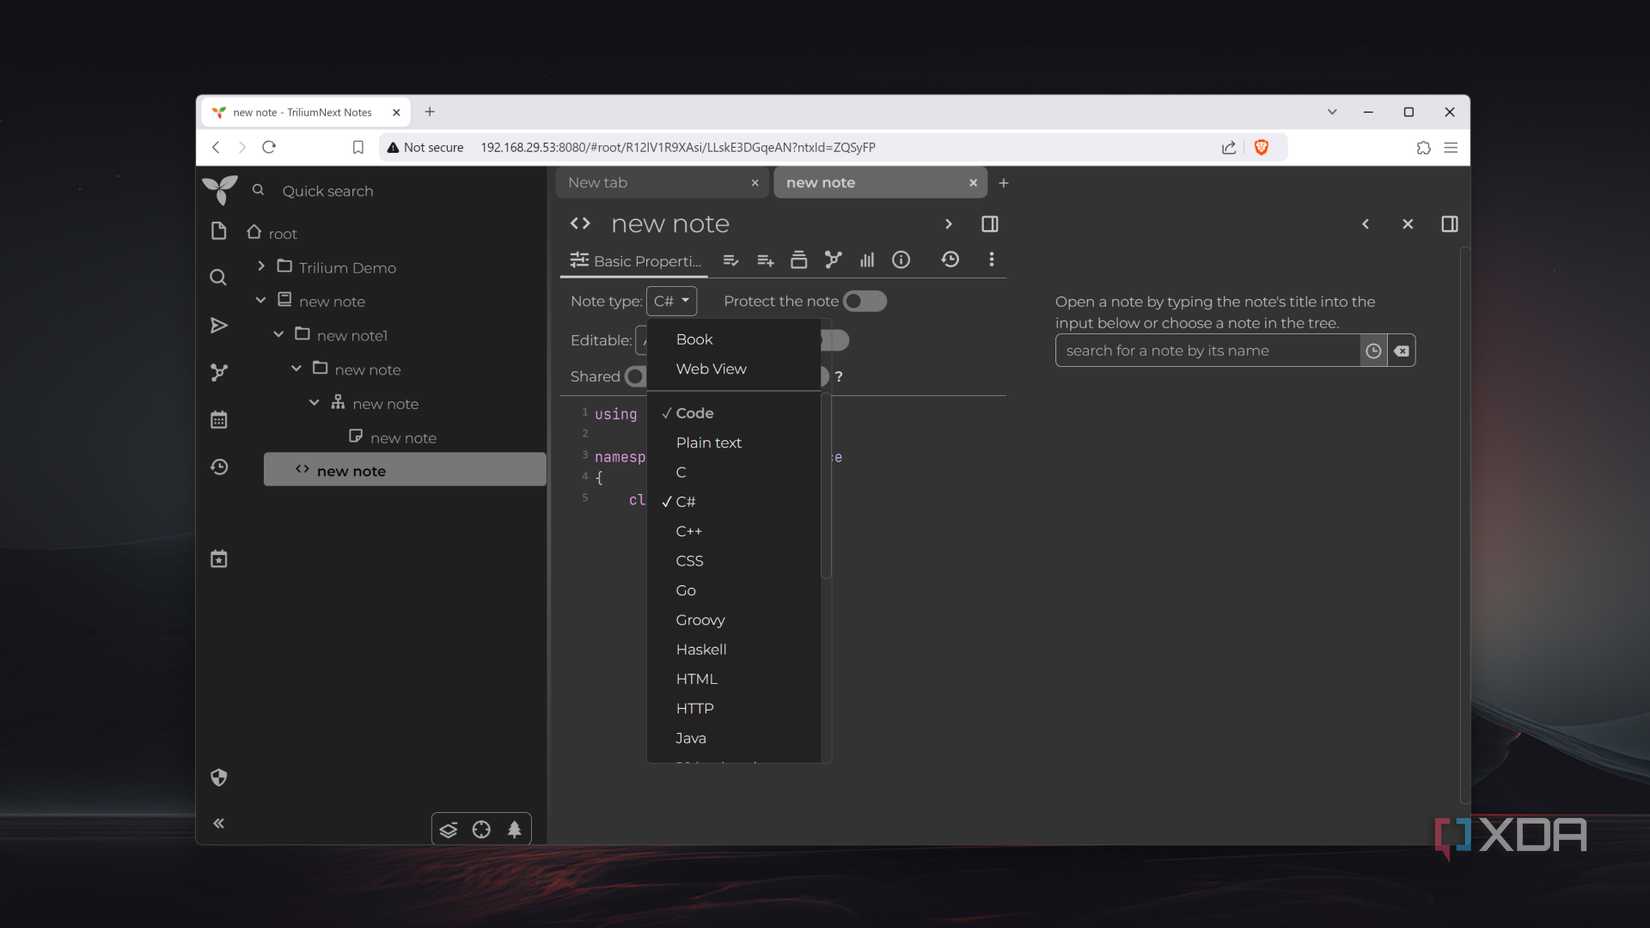
Task: Open the browser tab list chevron
Action: coord(1332,112)
